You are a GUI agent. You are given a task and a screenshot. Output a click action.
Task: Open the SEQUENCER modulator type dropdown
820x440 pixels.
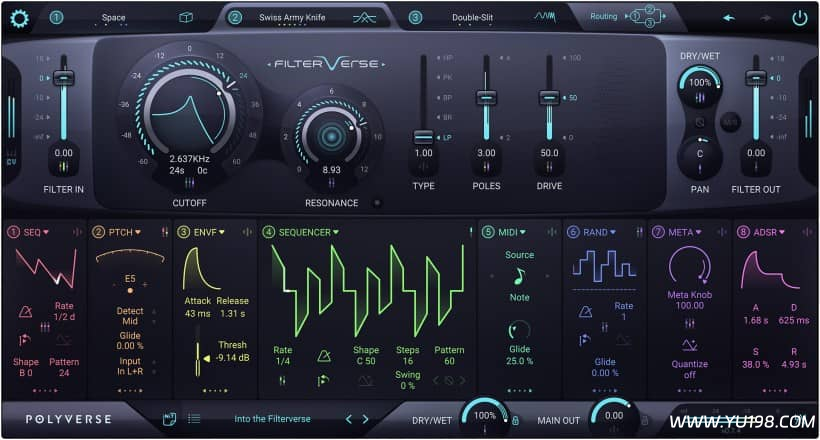(309, 232)
